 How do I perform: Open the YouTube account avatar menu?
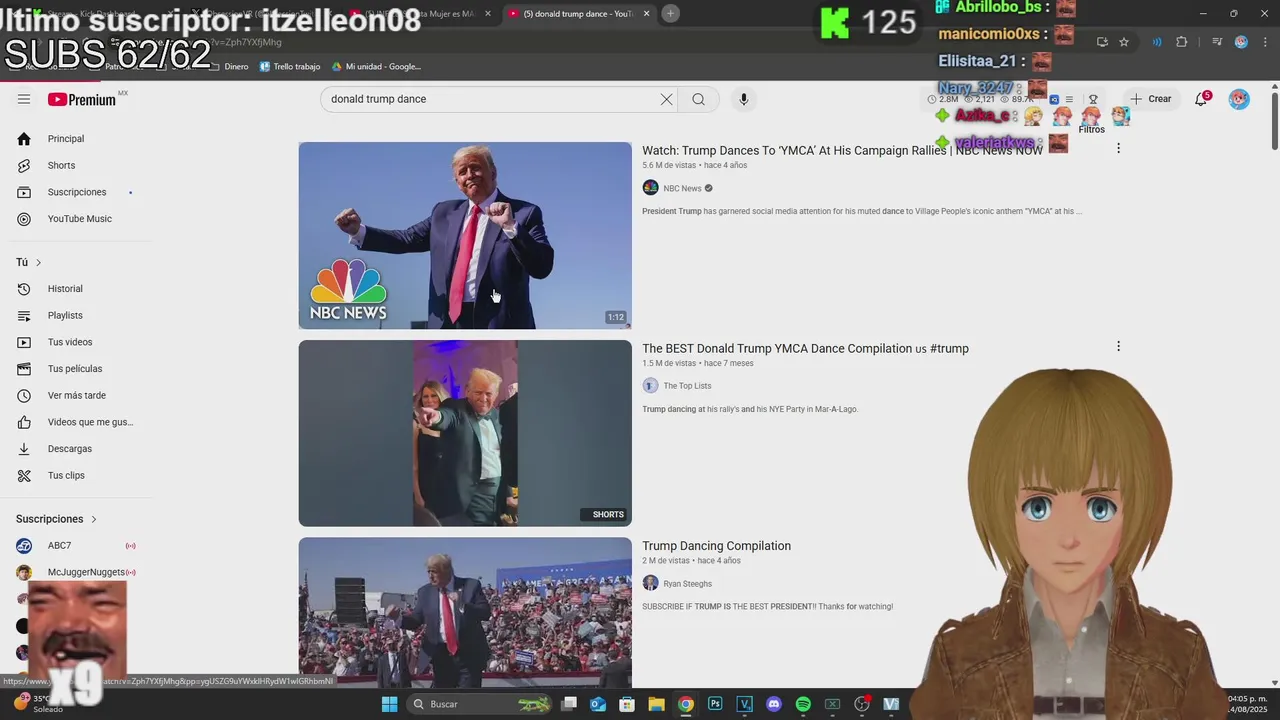pos(1239,99)
